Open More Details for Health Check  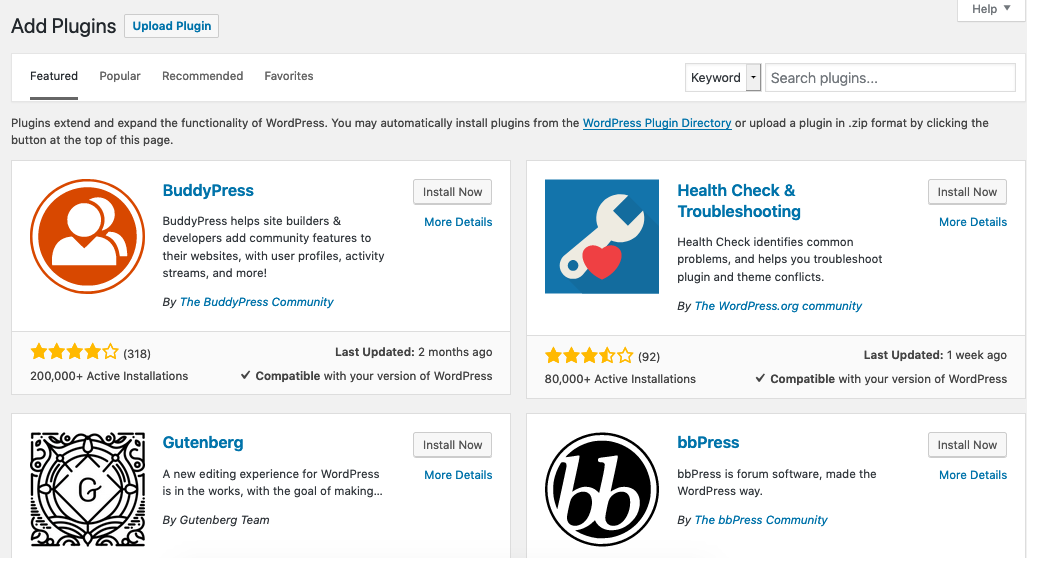[x=972, y=221]
